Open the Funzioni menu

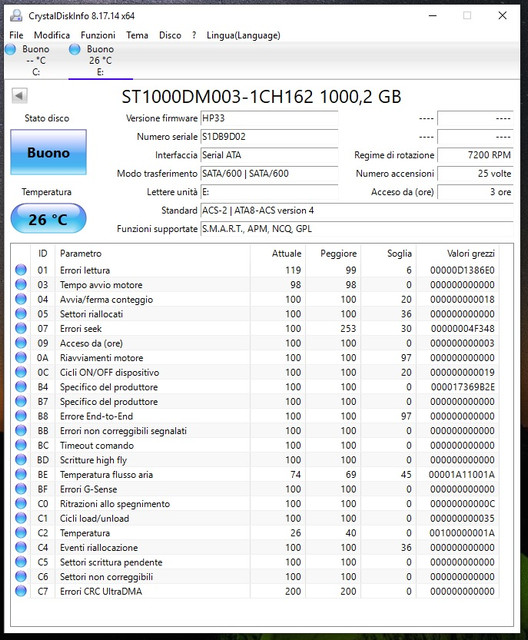coord(98,35)
